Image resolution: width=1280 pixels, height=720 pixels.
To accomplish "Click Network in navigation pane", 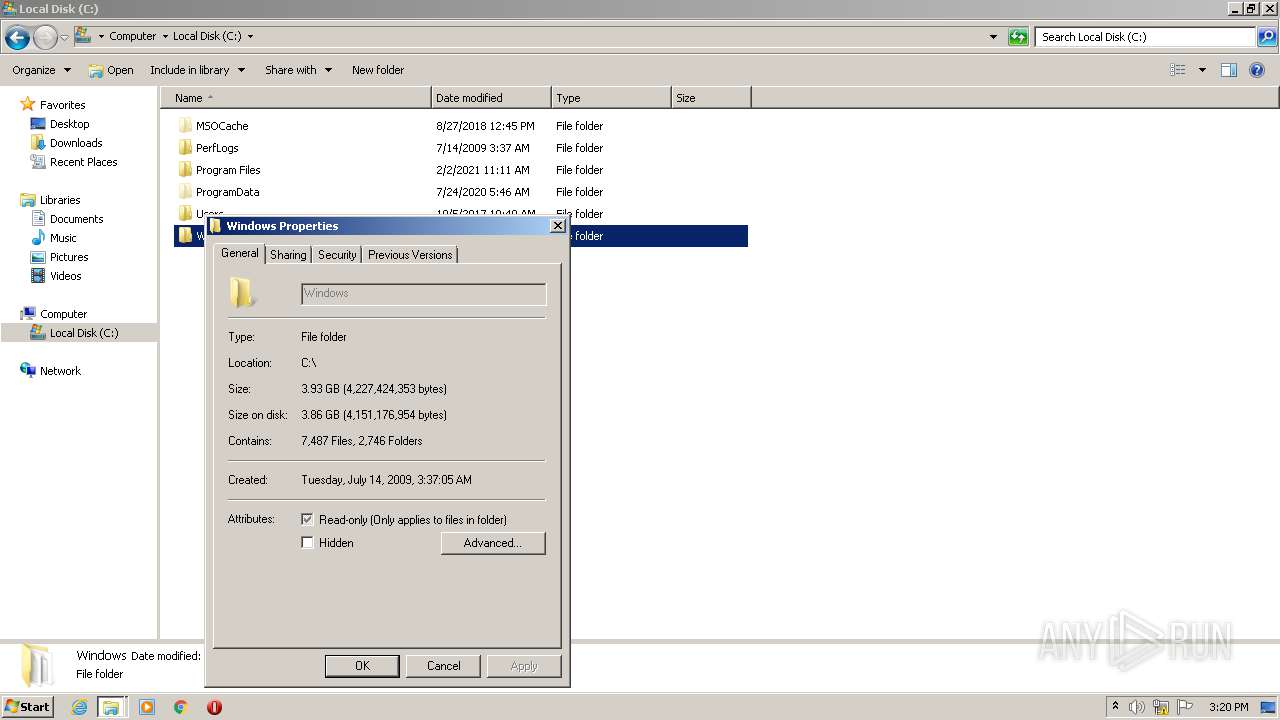I will [x=60, y=371].
